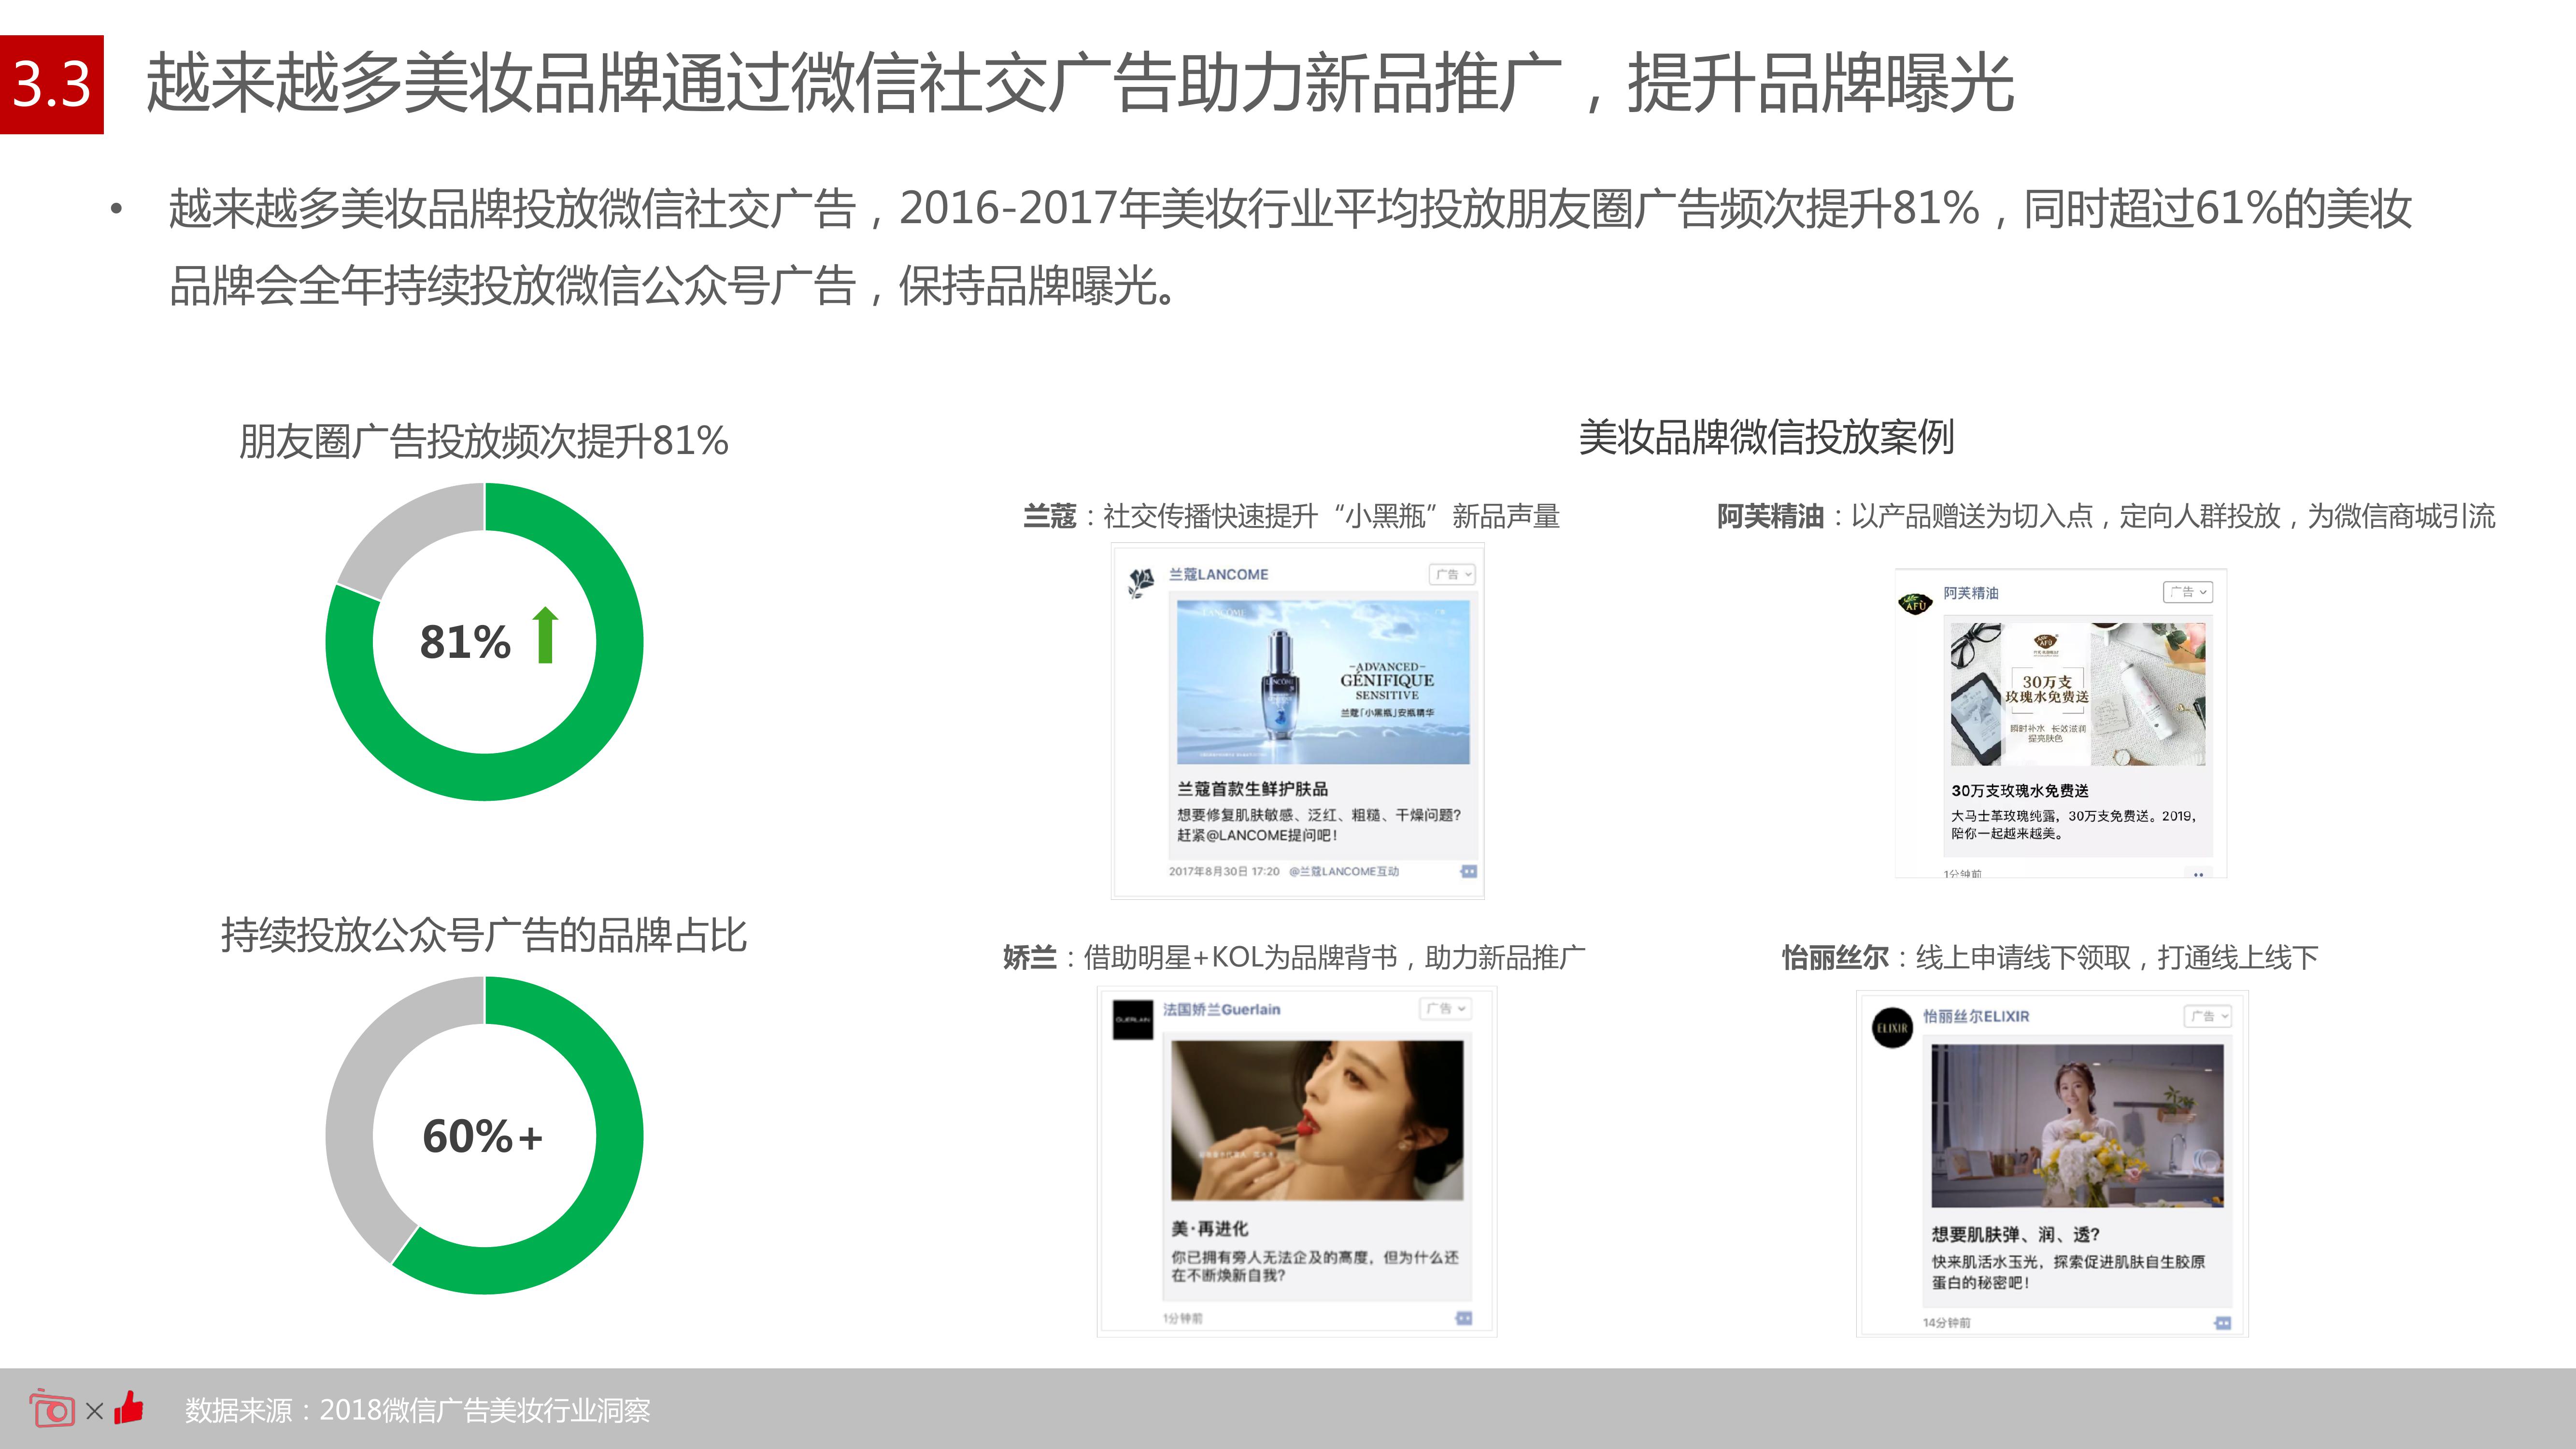The image size is (2576, 1449).
Task: Click the @兰蔻LANCOME互动 mention link
Action: 1343,871
